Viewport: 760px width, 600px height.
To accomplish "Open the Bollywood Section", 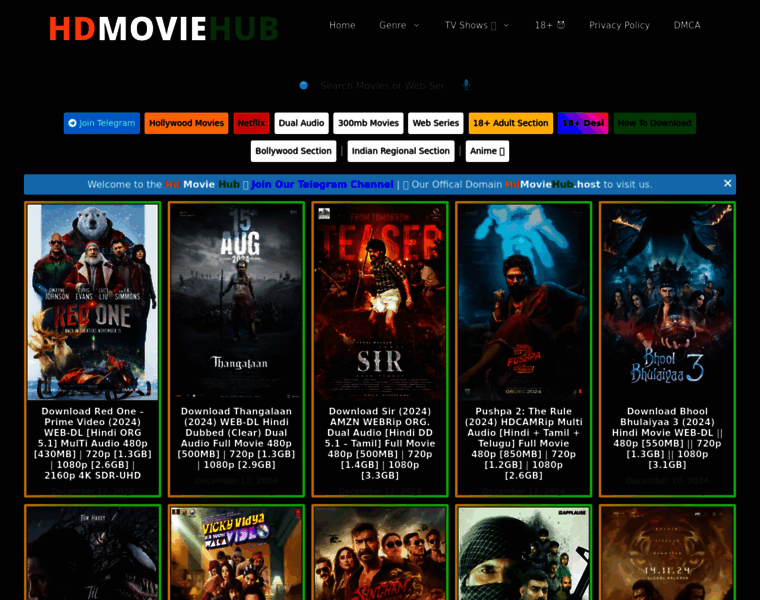I will (x=293, y=151).
